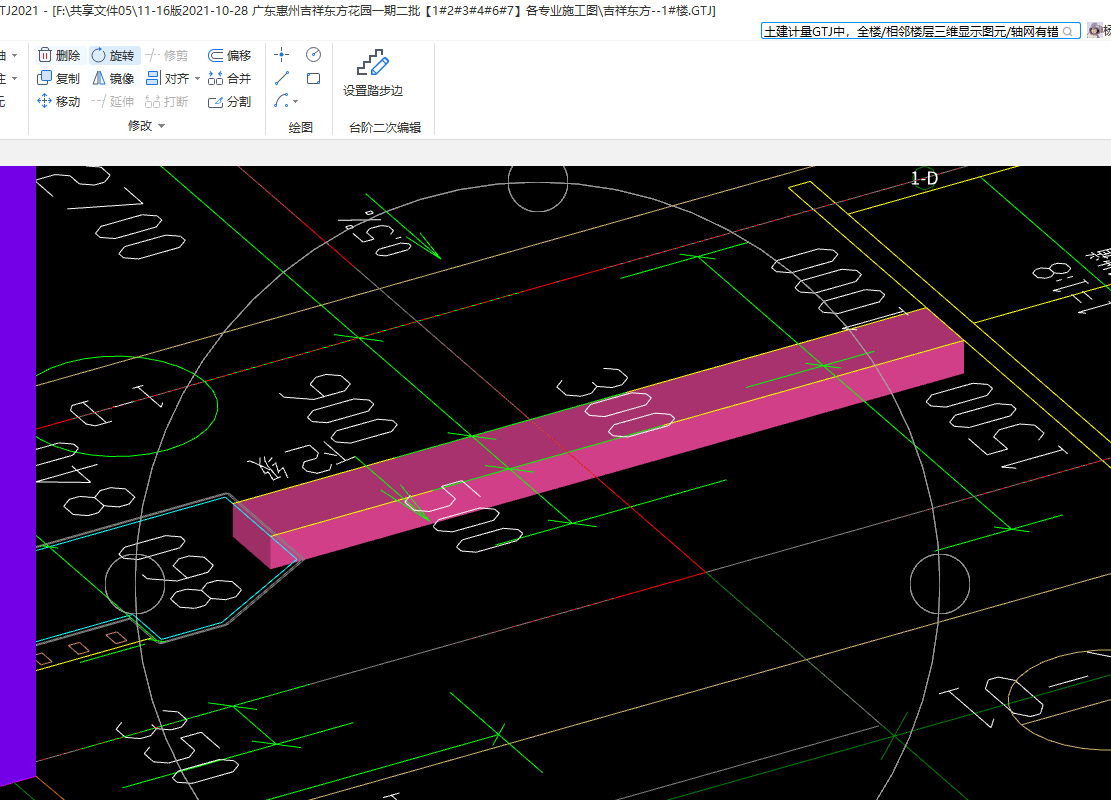
Task: Click the user avatar icon
Action: click(1095, 30)
